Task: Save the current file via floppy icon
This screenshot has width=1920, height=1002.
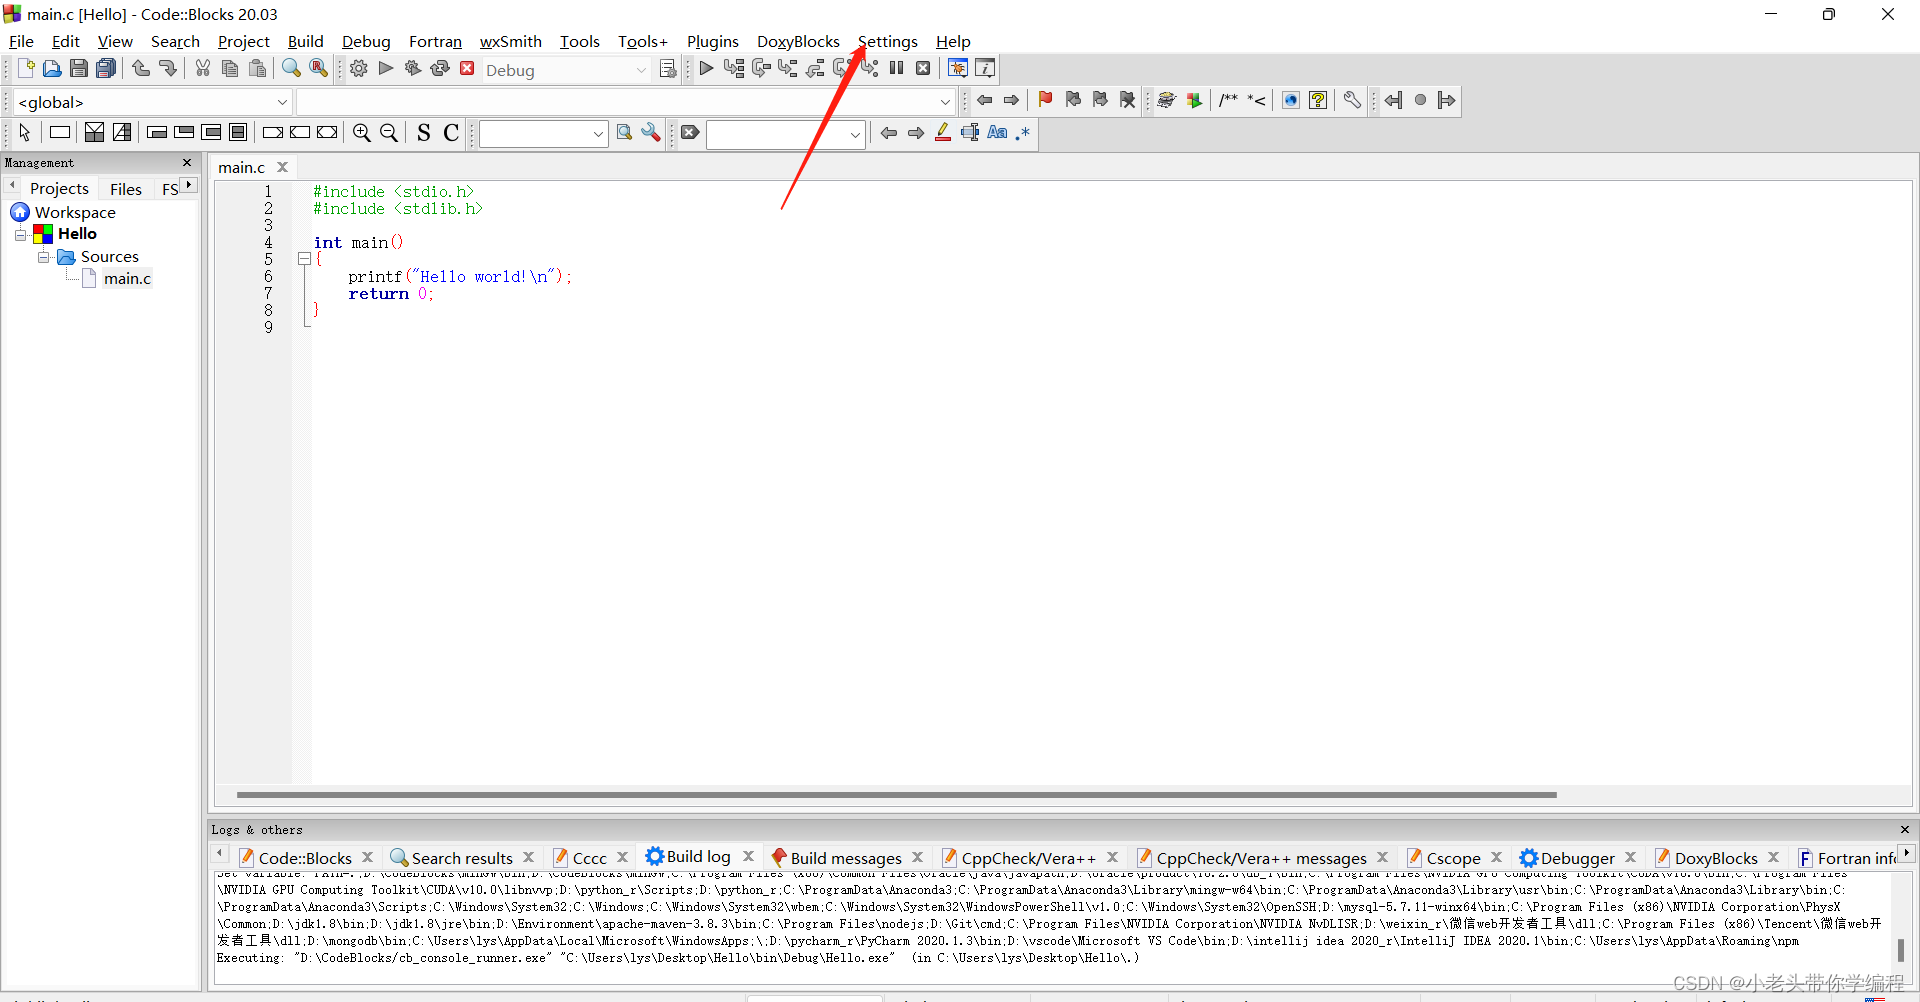Action: (x=79, y=68)
